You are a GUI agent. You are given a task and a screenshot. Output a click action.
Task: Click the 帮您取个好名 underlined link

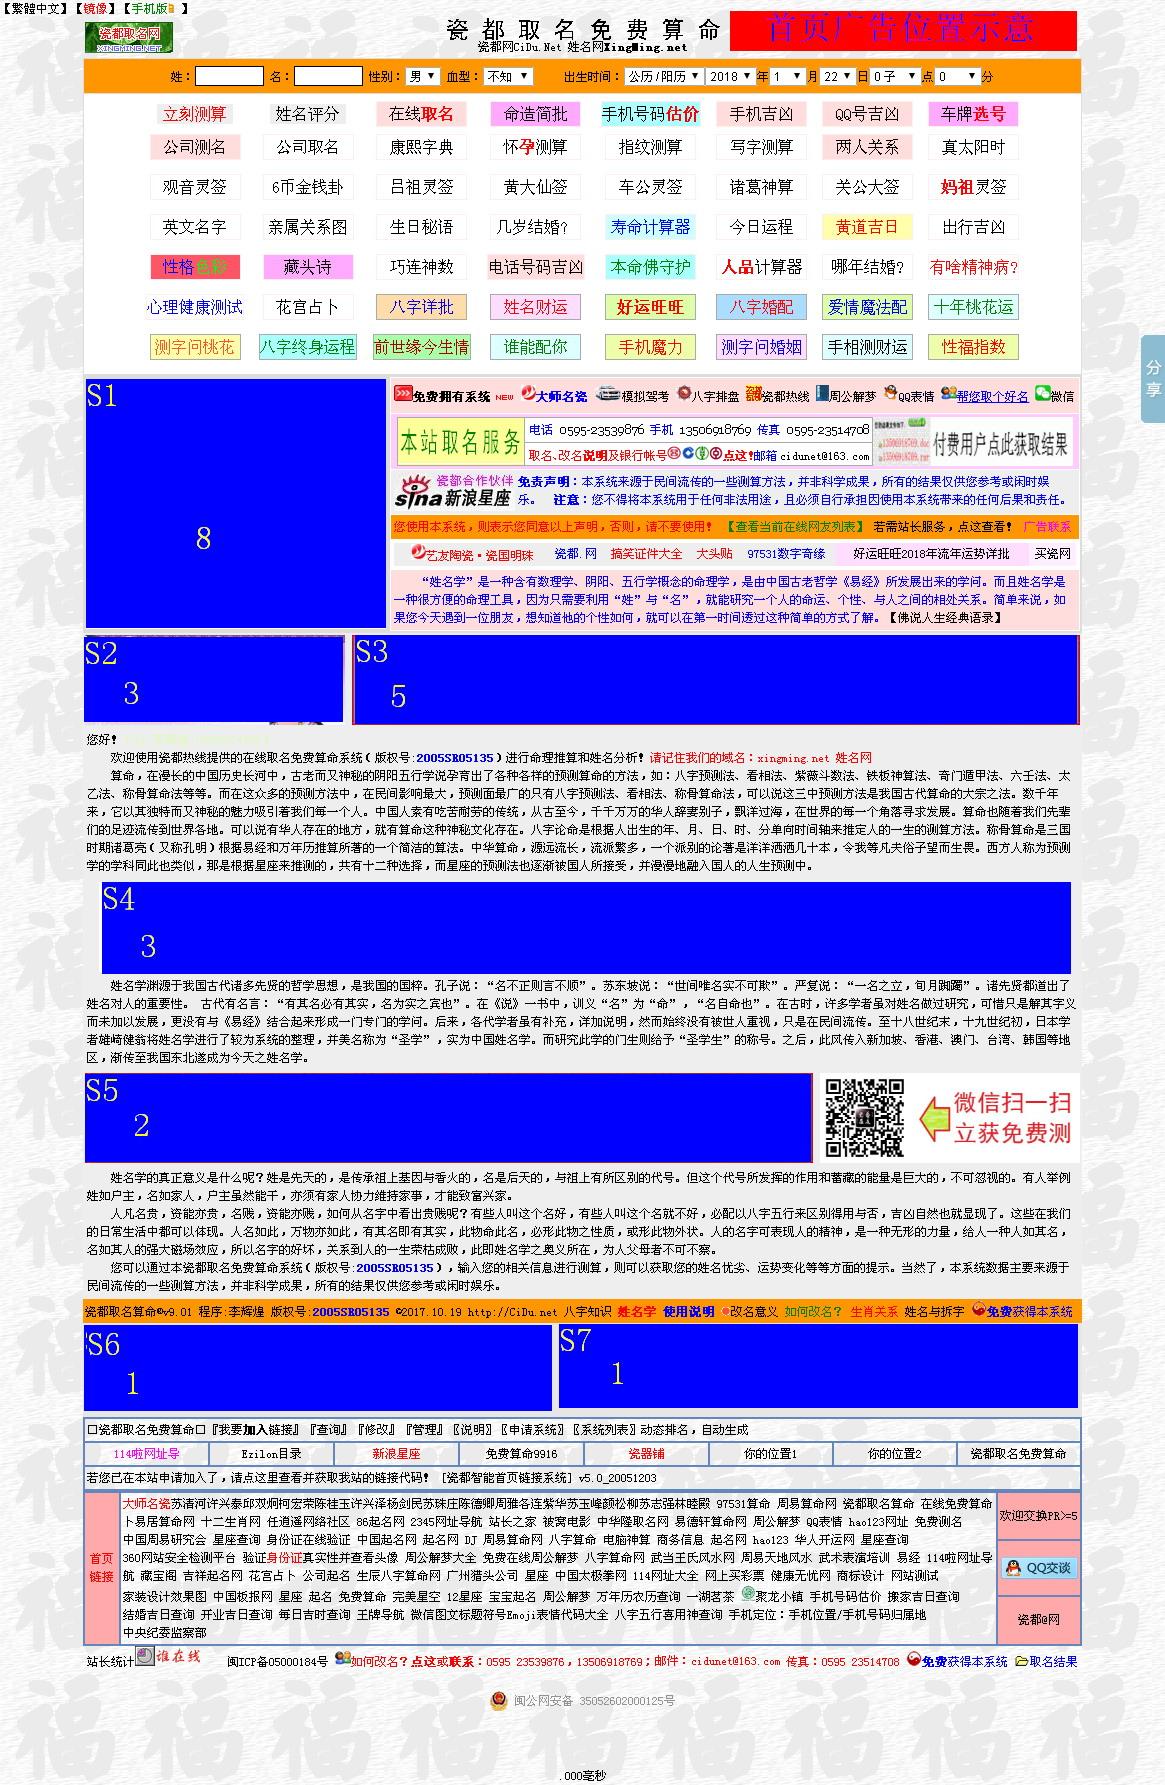pyautogui.click(x=992, y=396)
